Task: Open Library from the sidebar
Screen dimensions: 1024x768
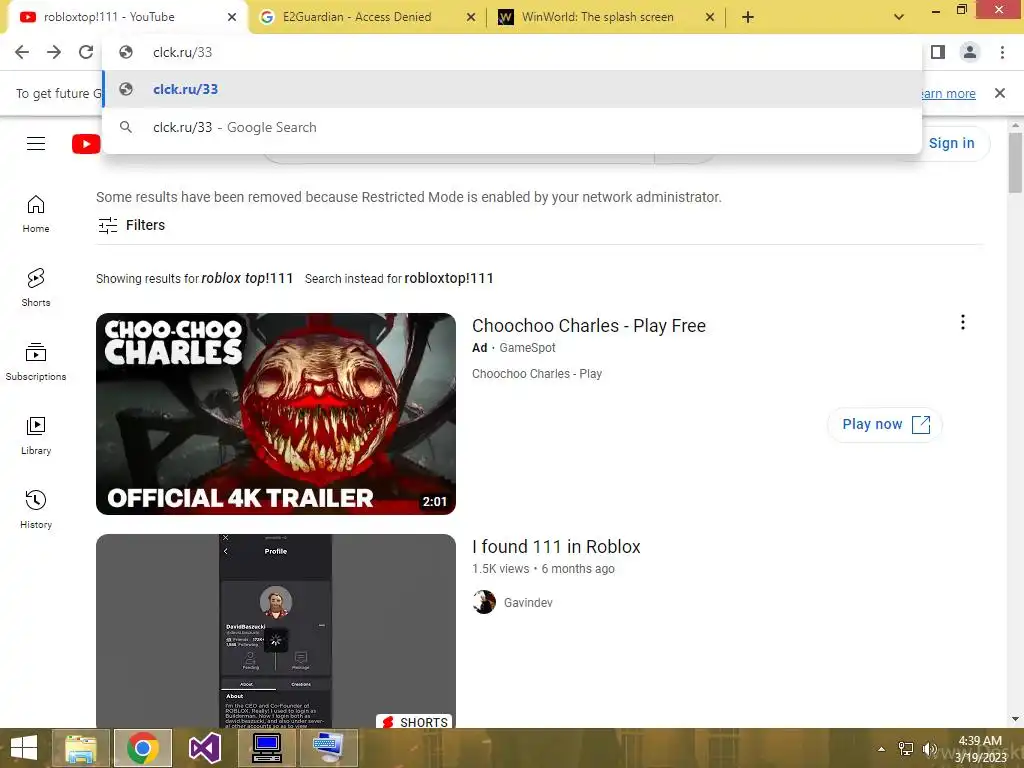Action: [x=36, y=436]
